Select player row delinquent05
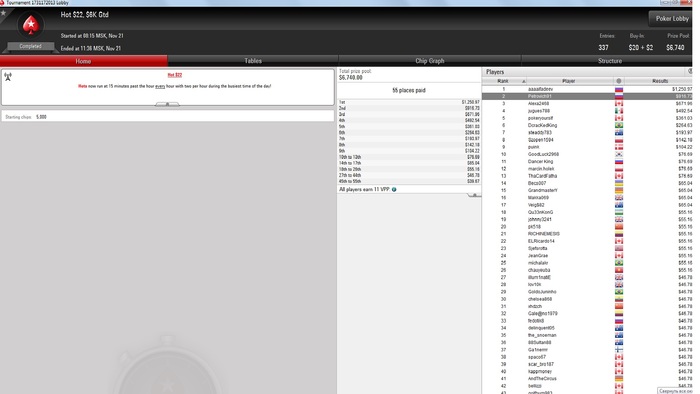700x394 pixels. 587,328
